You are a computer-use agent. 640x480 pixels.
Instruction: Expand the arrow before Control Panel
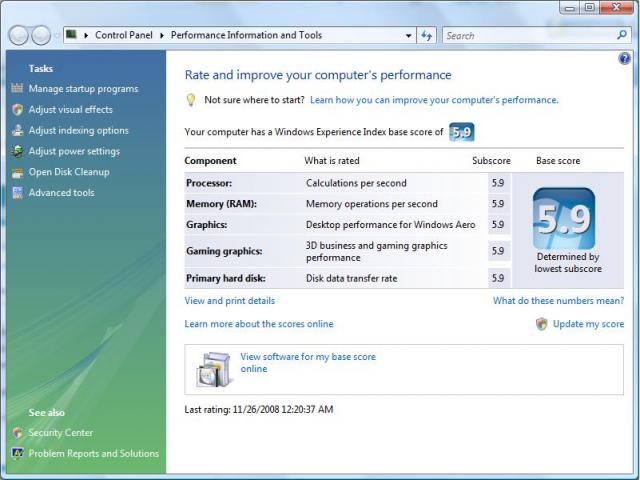(86, 36)
